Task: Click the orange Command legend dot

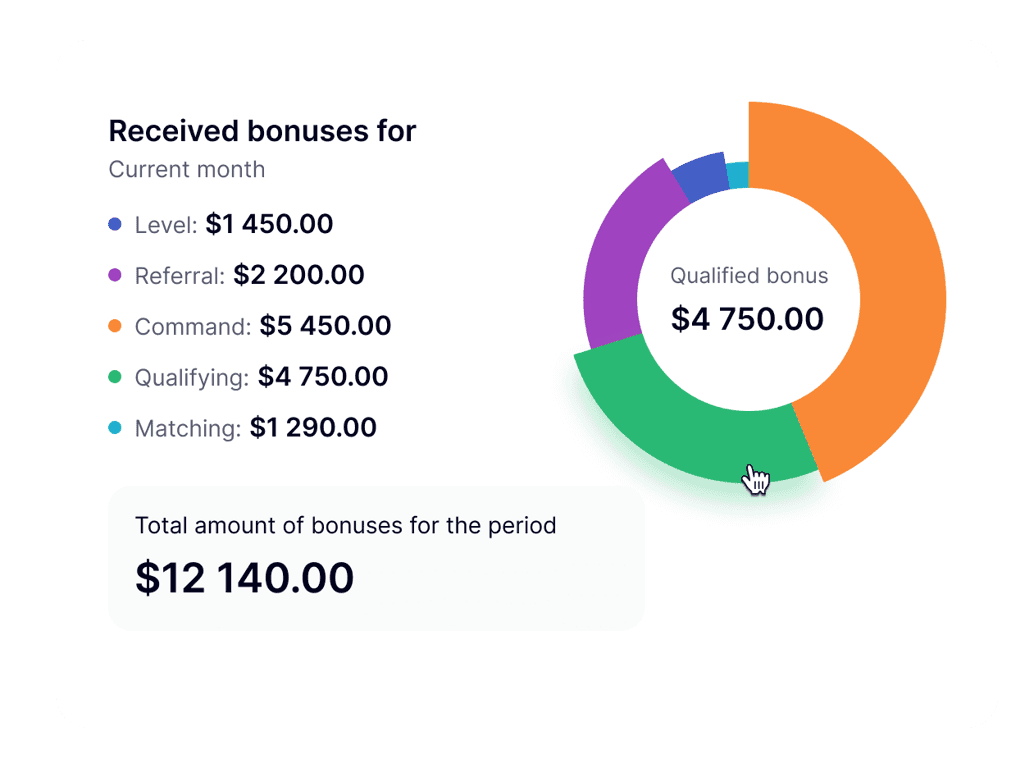Action: (115, 326)
